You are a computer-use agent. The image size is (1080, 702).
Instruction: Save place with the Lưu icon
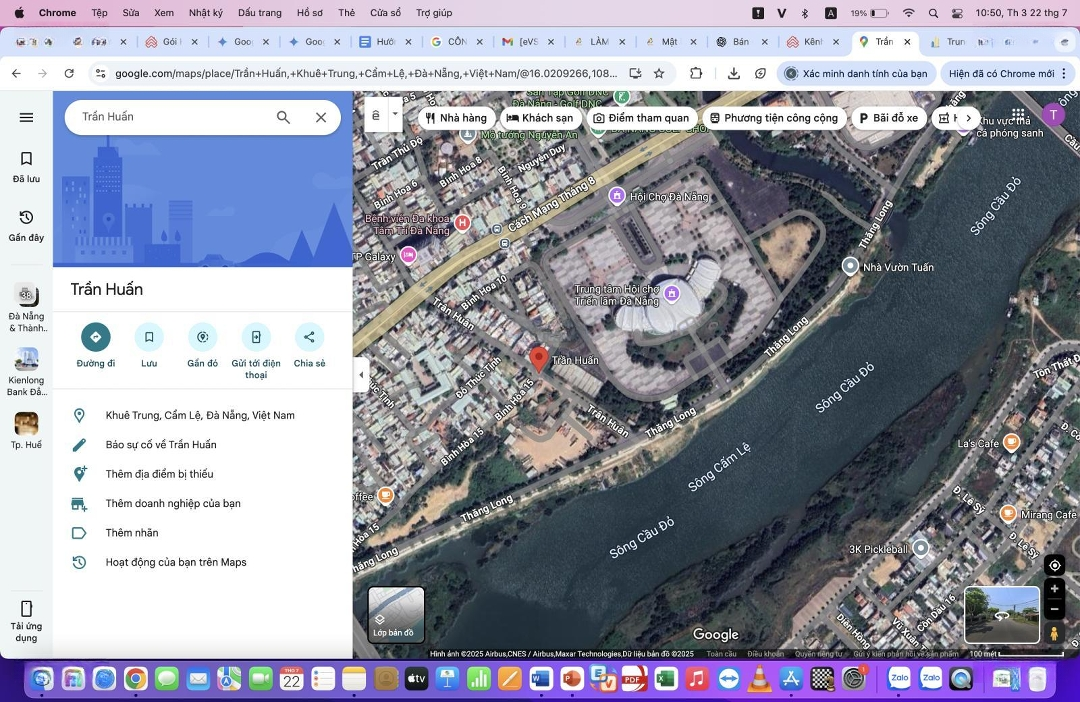pos(149,337)
